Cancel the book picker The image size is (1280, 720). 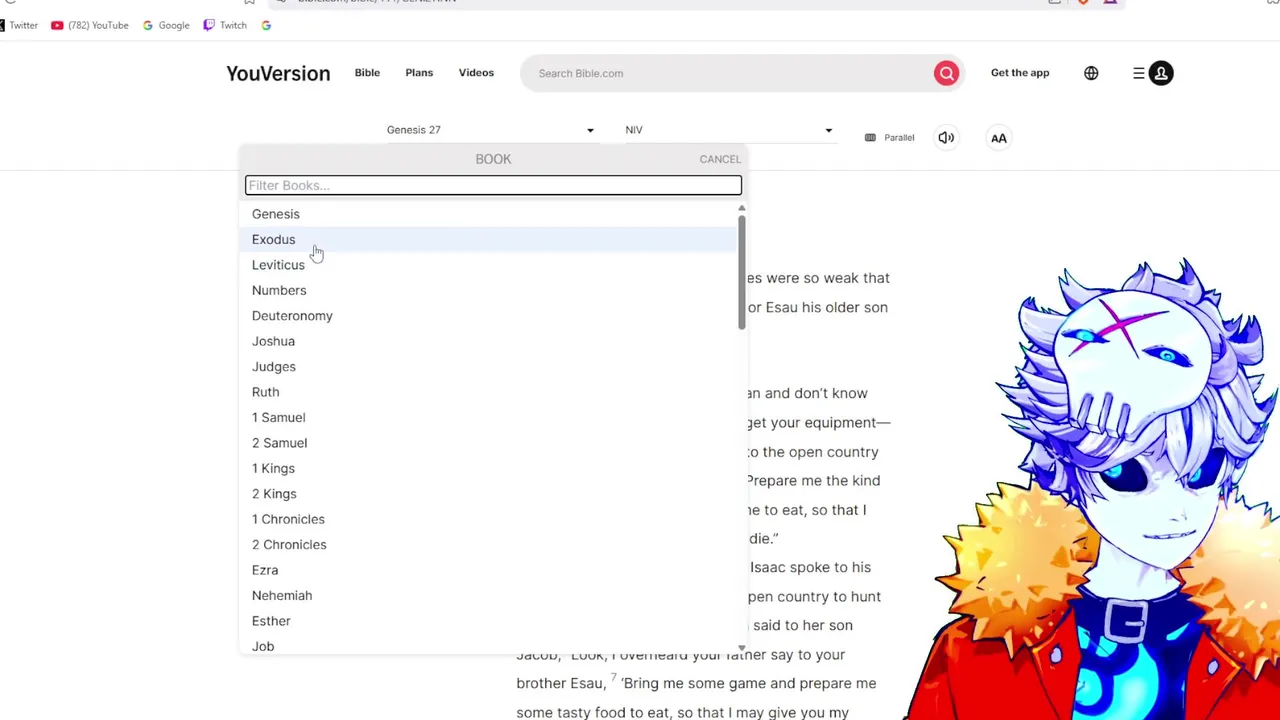tap(720, 159)
